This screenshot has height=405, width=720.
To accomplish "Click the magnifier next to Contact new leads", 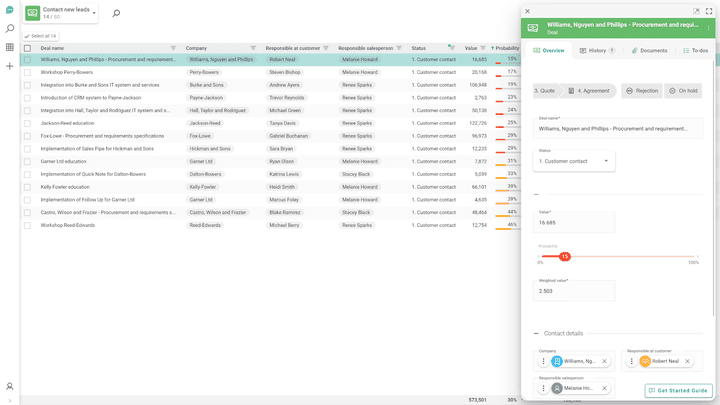I will pyautogui.click(x=116, y=14).
